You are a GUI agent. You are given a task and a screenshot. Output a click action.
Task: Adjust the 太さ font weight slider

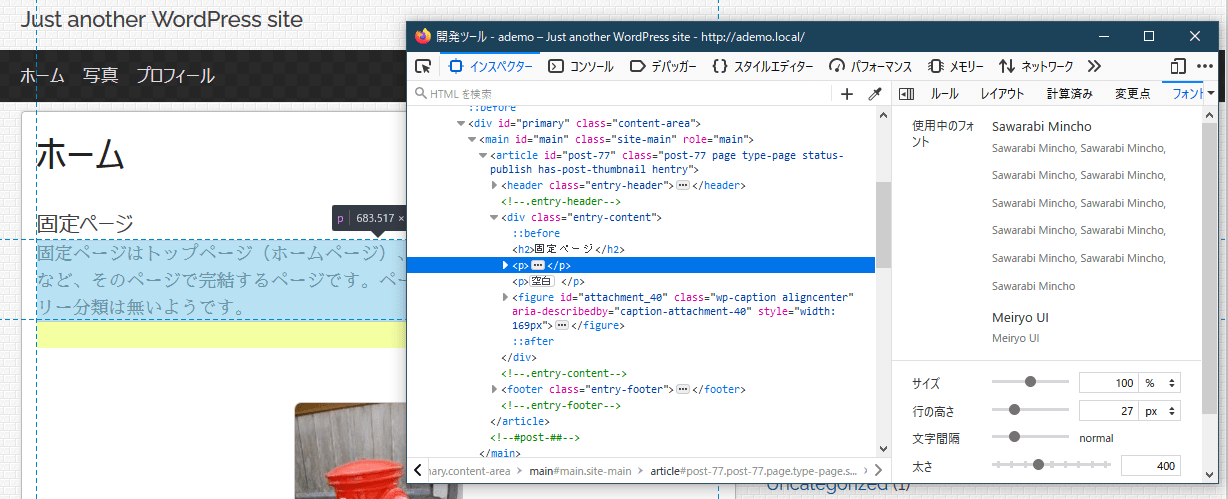(x=1051, y=465)
